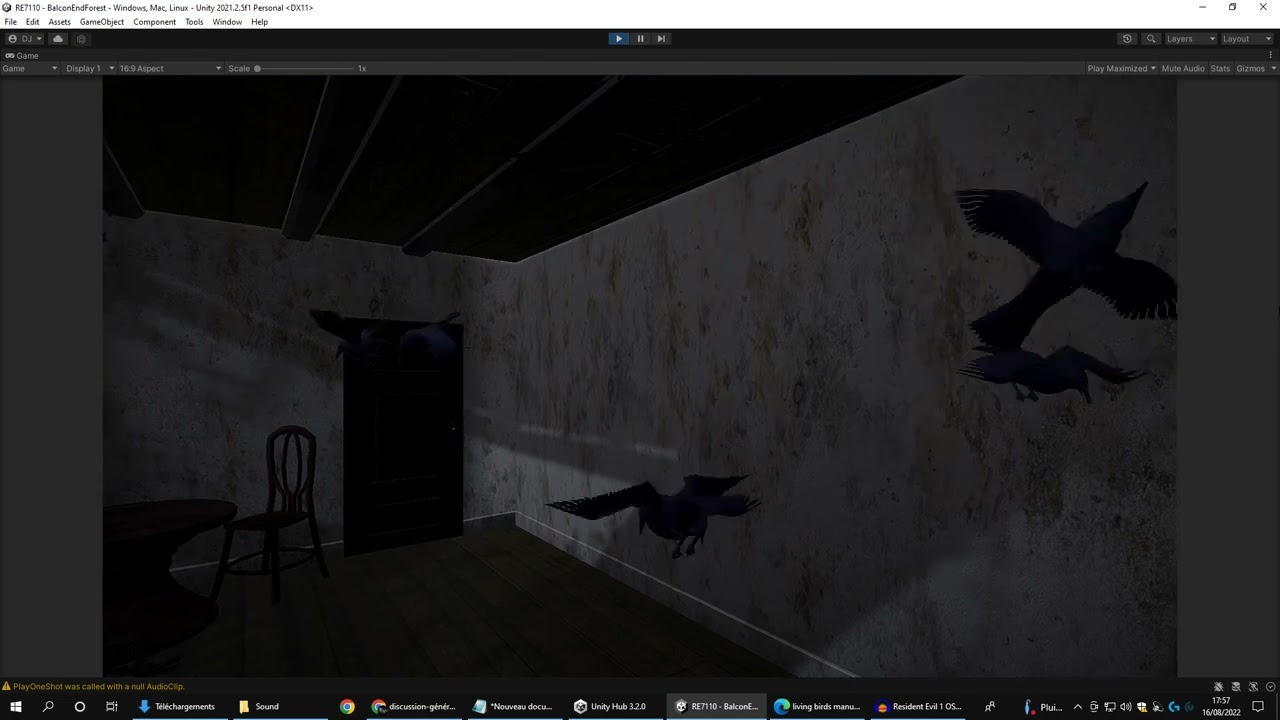
Task: Click the Play button in toolbar
Action: coord(618,39)
